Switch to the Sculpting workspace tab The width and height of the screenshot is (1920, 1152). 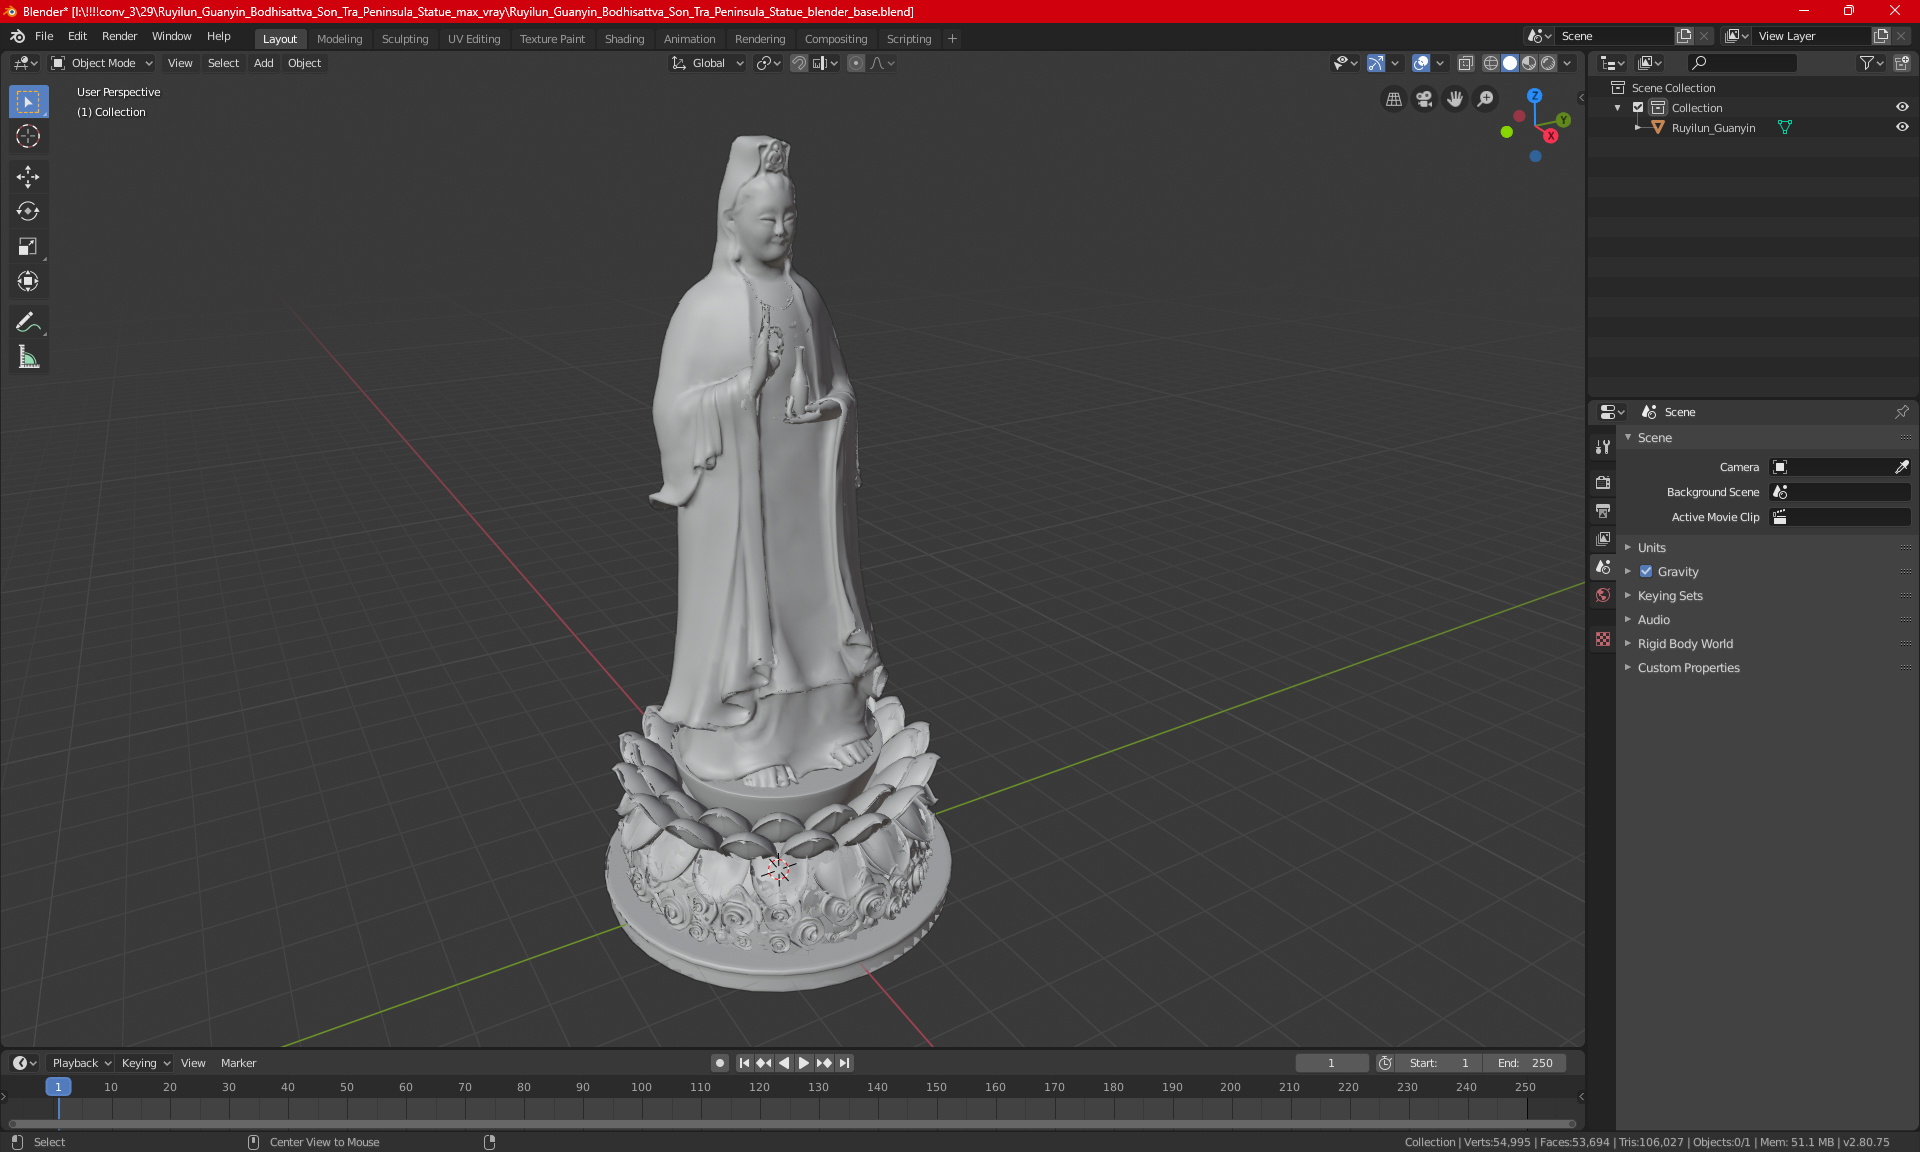pyautogui.click(x=404, y=39)
